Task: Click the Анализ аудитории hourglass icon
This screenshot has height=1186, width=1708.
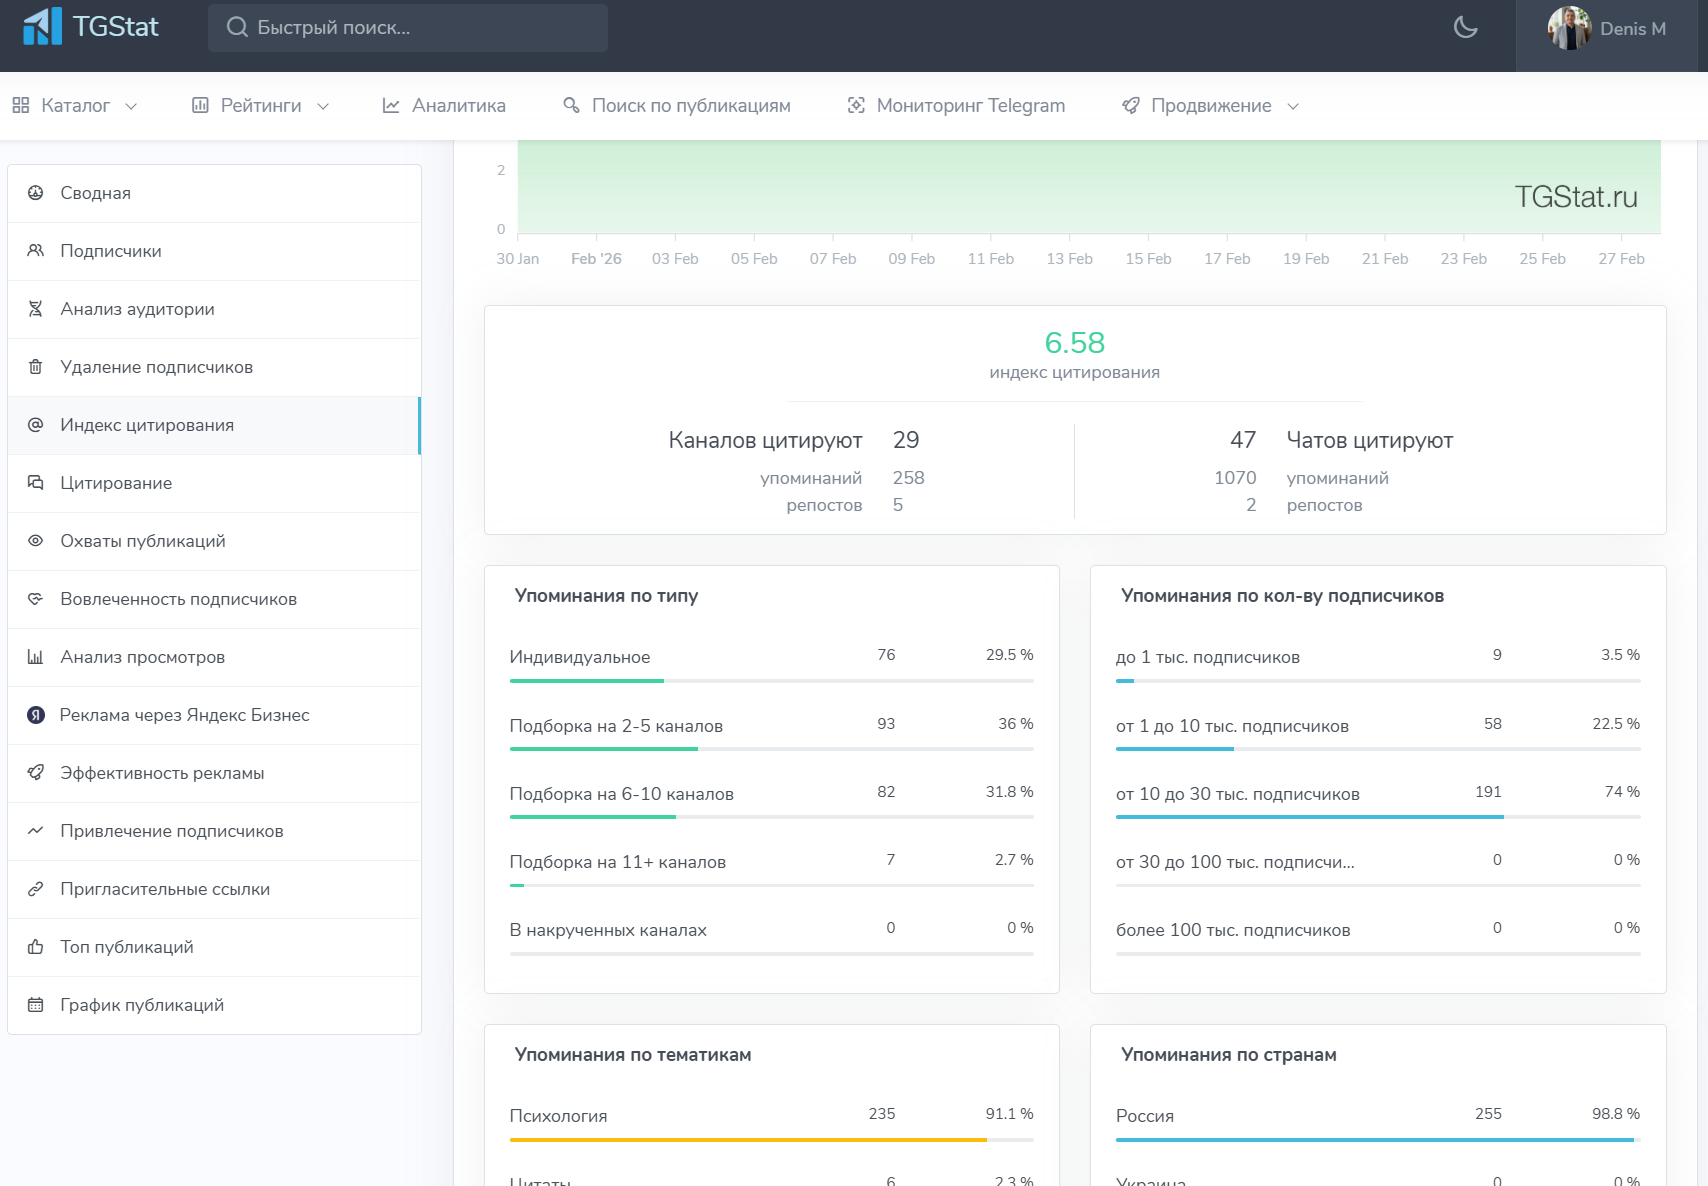Action: coord(36,309)
